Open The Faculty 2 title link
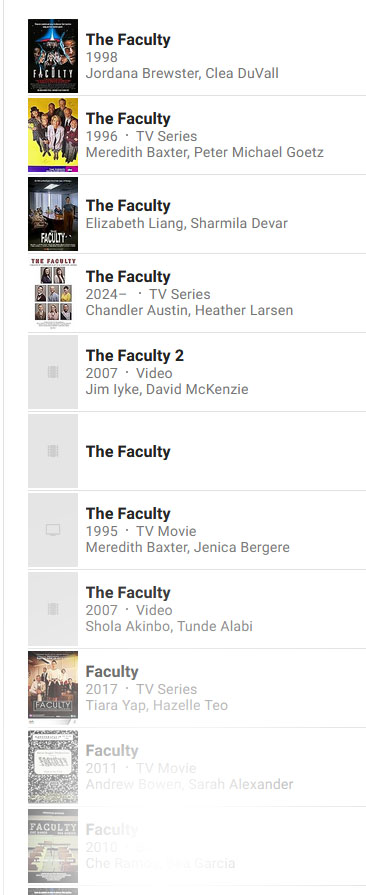This screenshot has height=895, width=366. click(x=135, y=356)
